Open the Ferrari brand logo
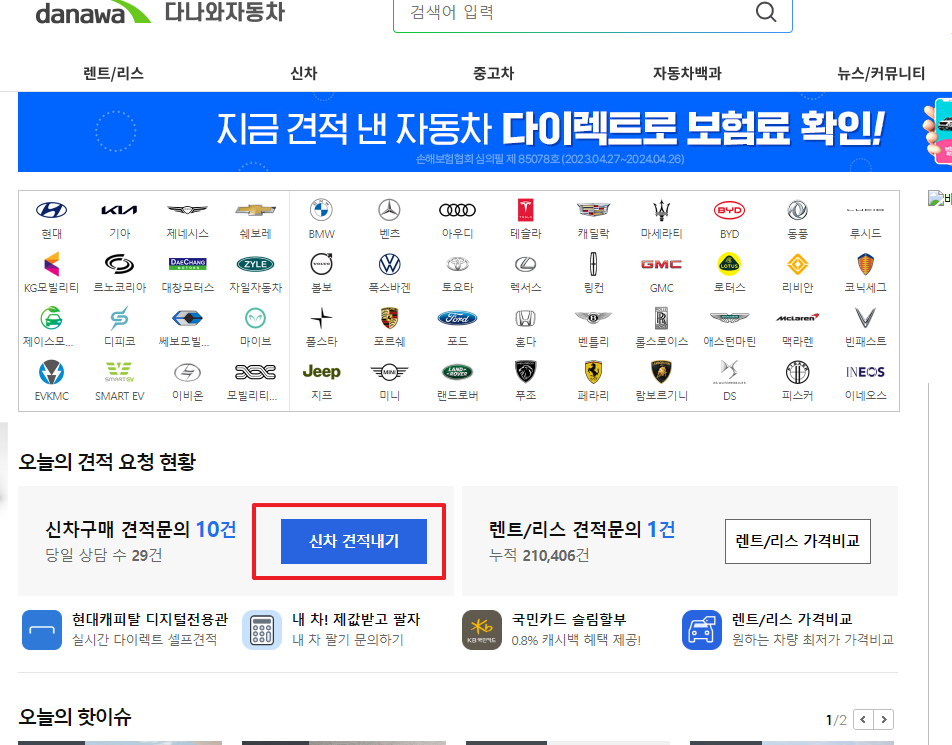Viewport: 952px width, 745px height. click(593, 372)
